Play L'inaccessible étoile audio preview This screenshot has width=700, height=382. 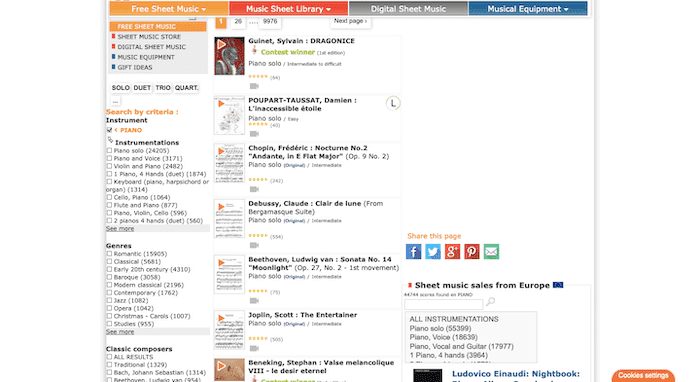[x=221, y=104]
